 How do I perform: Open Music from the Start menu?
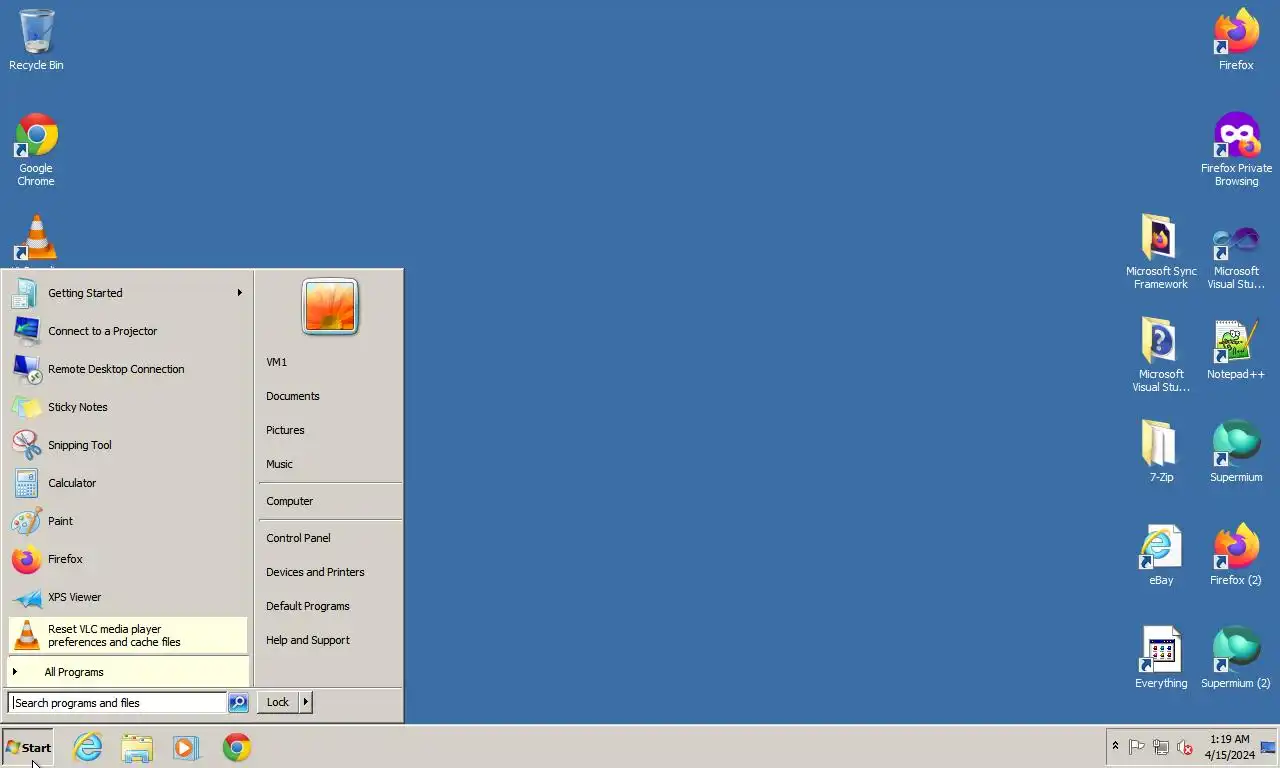[x=330, y=464]
